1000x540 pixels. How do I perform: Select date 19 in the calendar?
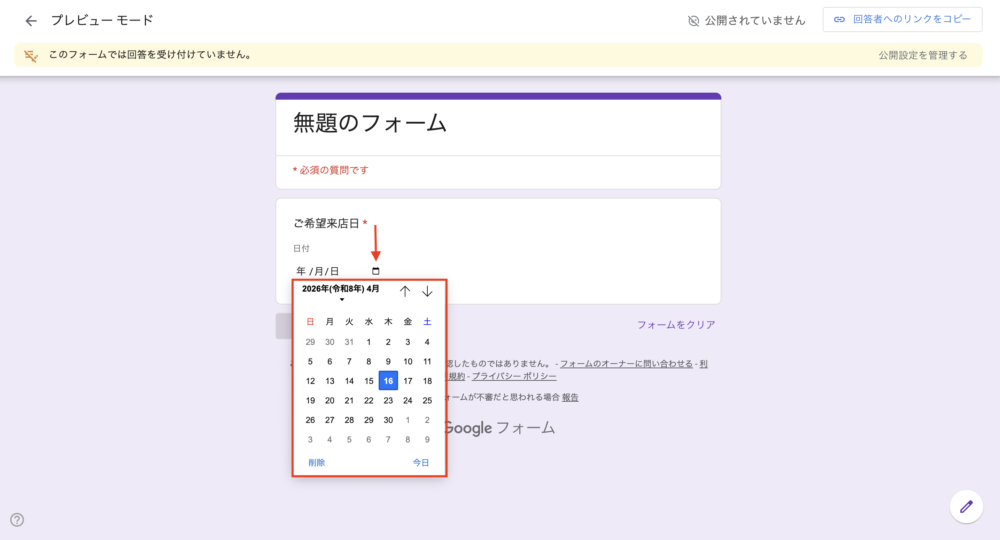310,400
